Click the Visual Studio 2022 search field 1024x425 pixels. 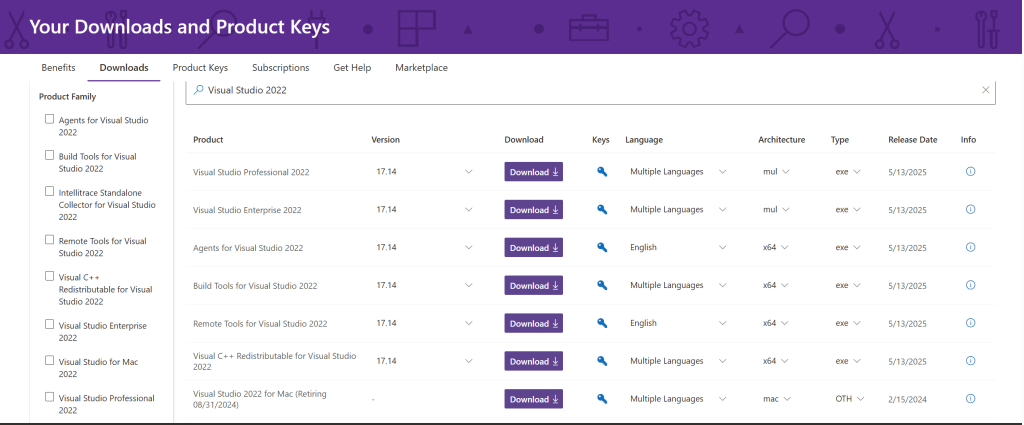coord(580,90)
